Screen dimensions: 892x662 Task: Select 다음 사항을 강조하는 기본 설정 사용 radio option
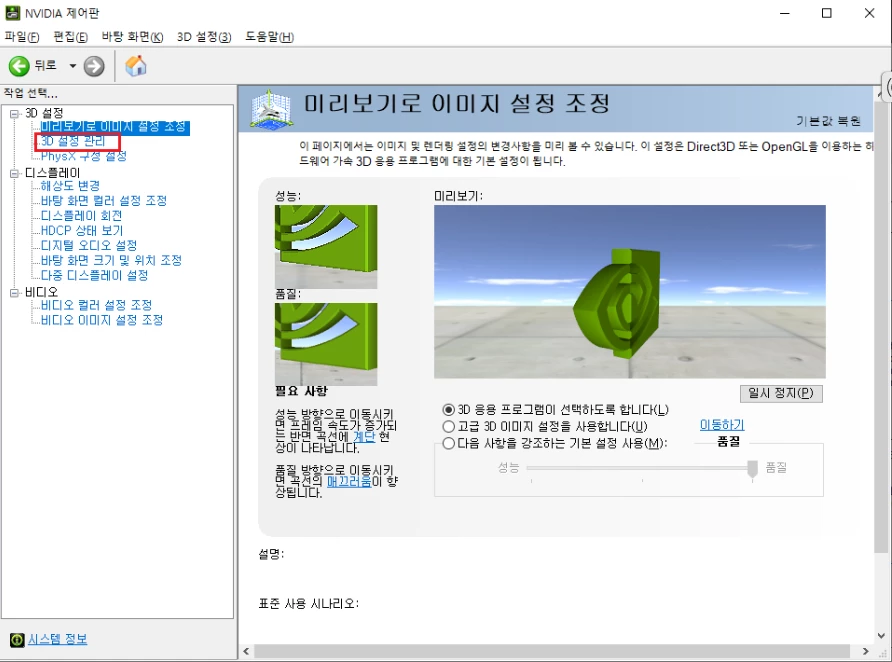tap(448, 444)
